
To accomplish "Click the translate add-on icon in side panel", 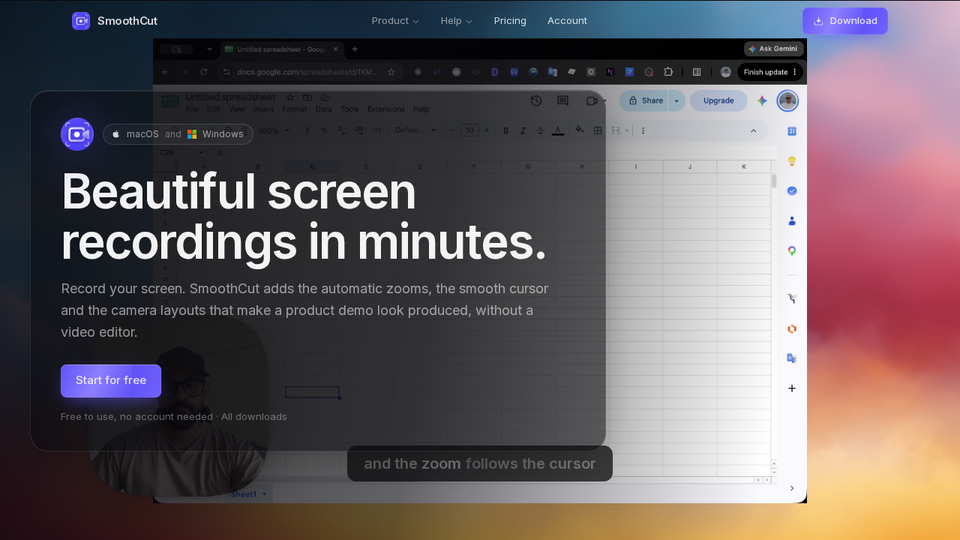I will coord(792,358).
